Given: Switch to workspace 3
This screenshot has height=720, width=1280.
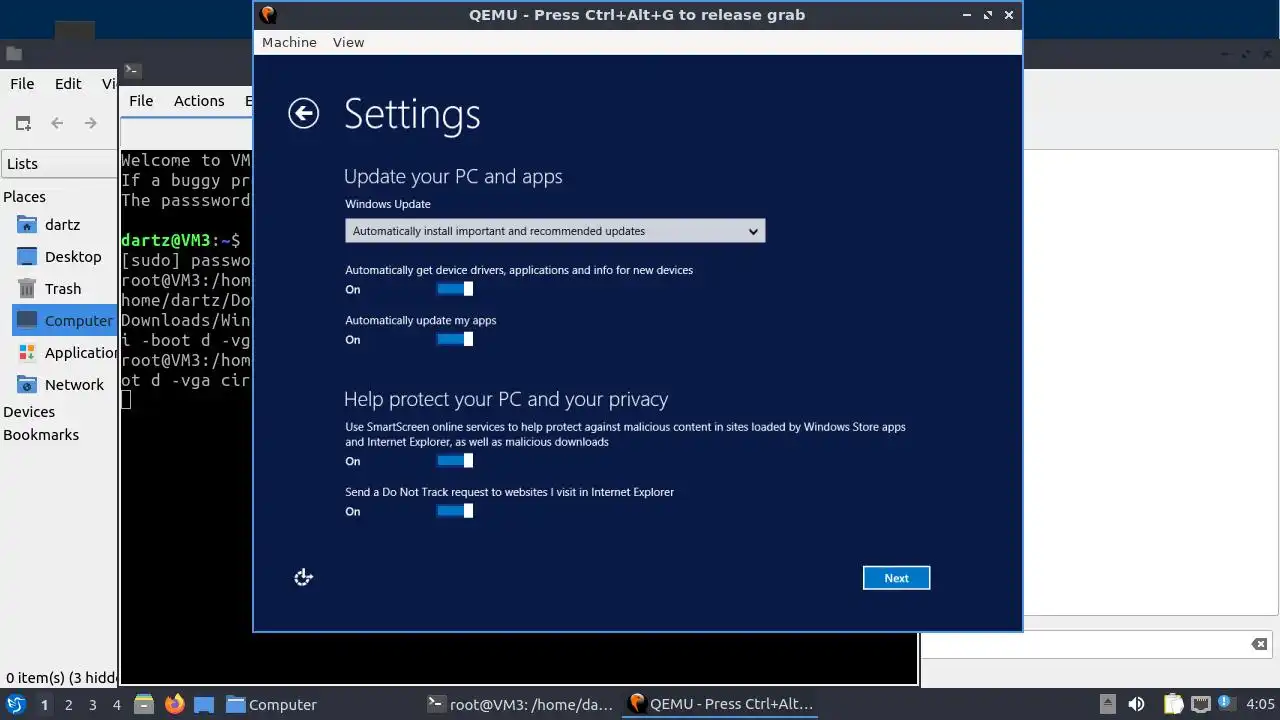Looking at the screenshot, I should pos(92,705).
